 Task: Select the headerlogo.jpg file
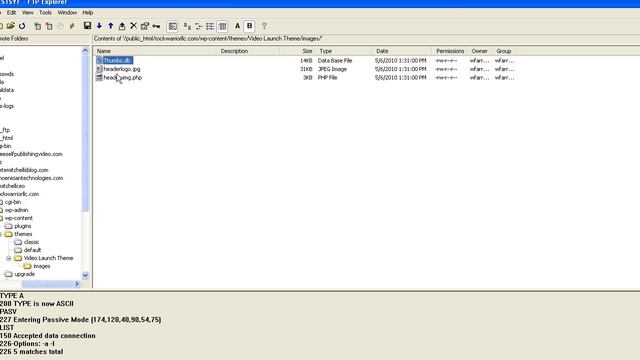tap(122, 69)
